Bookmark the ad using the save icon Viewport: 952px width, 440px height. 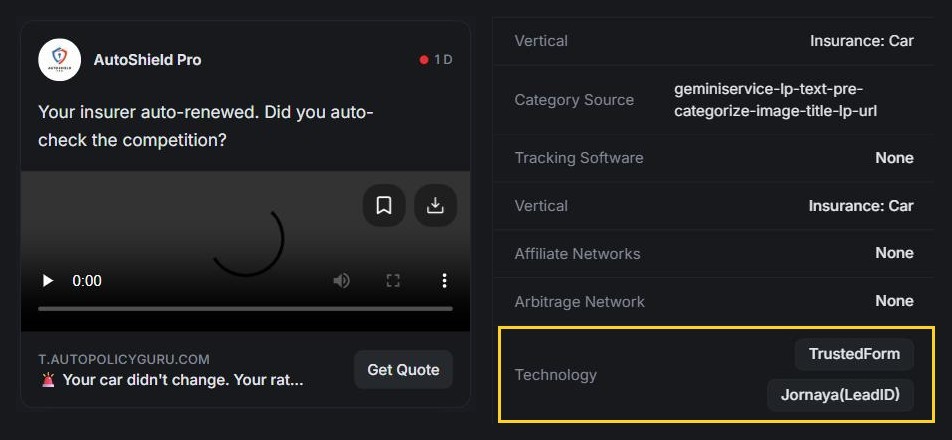point(384,206)
